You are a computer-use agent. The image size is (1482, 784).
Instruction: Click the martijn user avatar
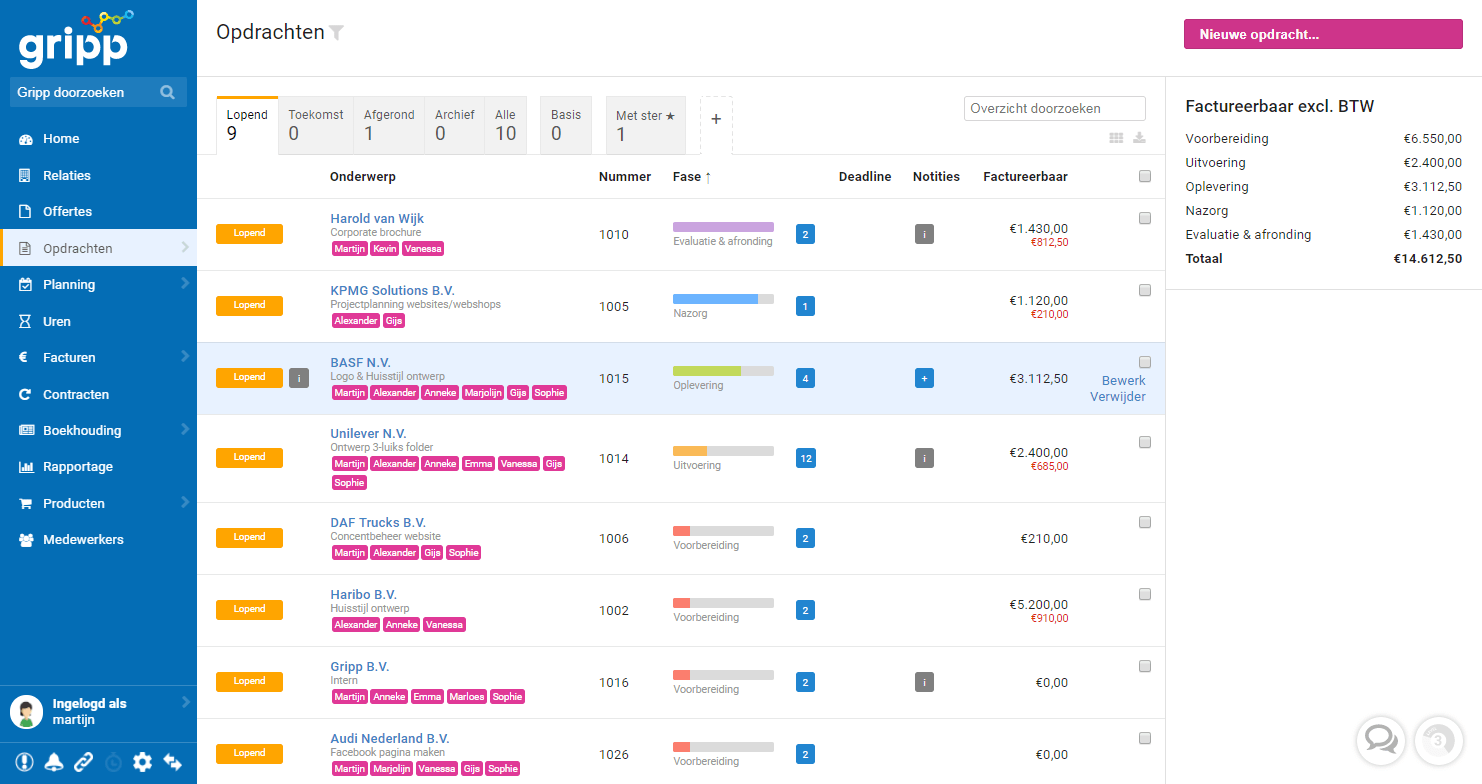pyautogui.click(x=26, y=712)
